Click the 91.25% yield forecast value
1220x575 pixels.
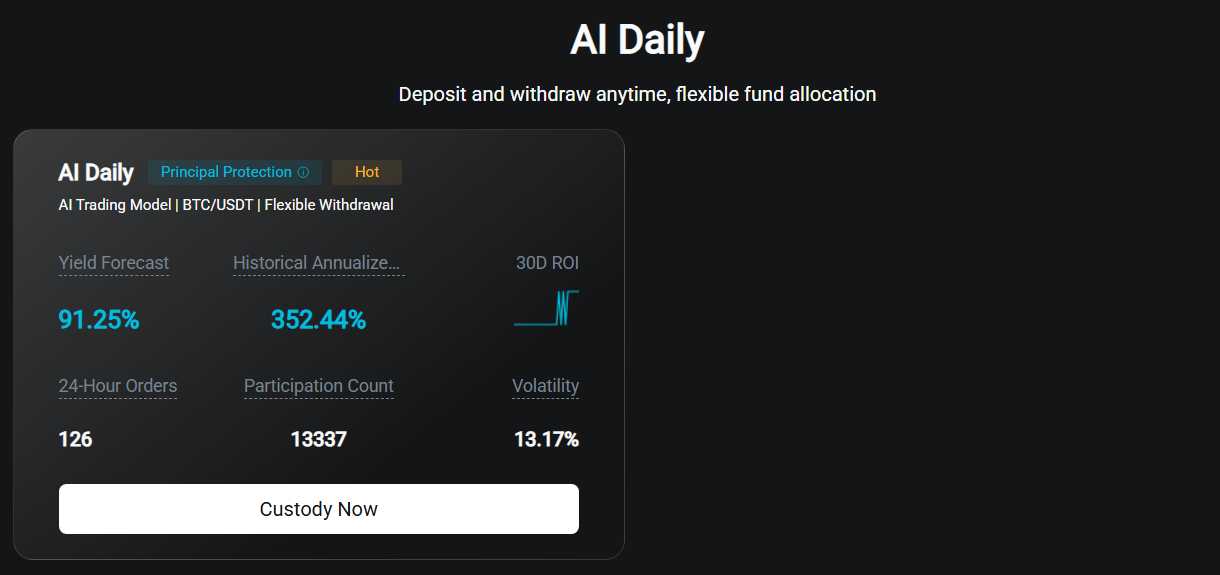[99, 320]
